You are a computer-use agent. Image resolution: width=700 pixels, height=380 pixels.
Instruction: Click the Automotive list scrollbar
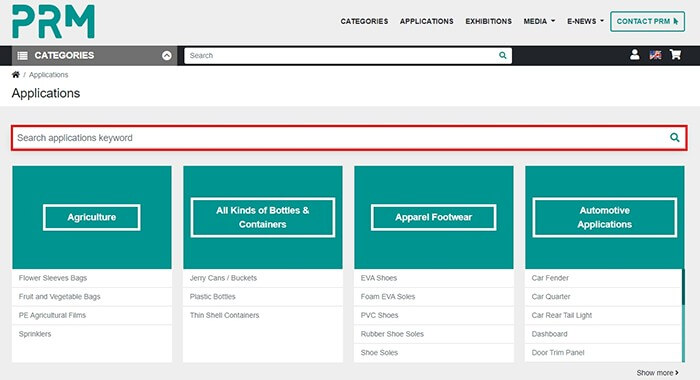683,315
